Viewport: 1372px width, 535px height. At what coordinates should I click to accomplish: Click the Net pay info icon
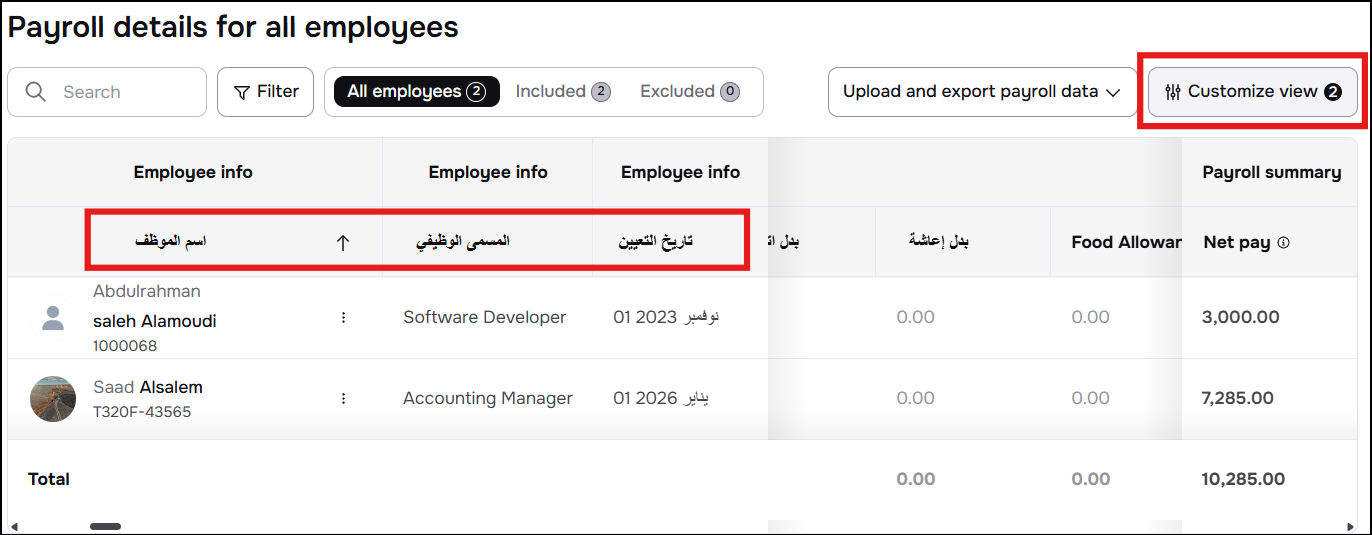click(x=1284, y=242)
